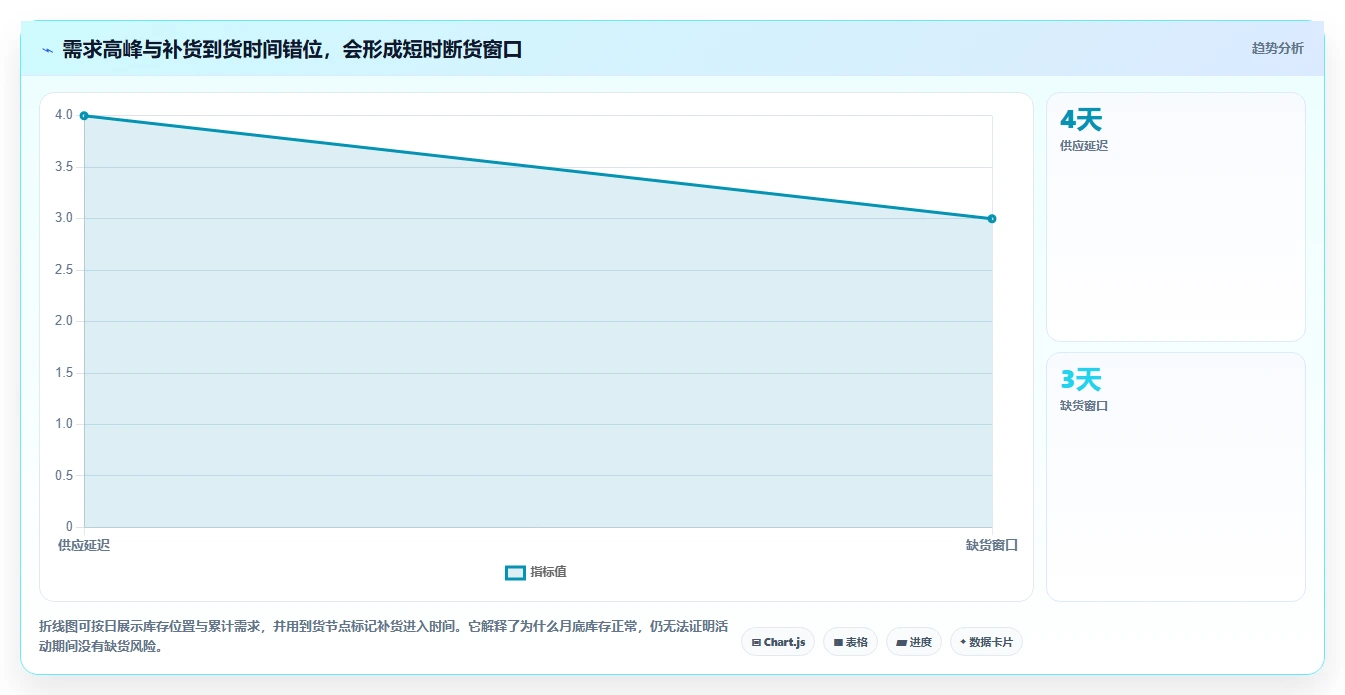This screenshot has width=1345, height=695.
Task: Click the y-axis tick label 2.5
Action: pos(64,270)
